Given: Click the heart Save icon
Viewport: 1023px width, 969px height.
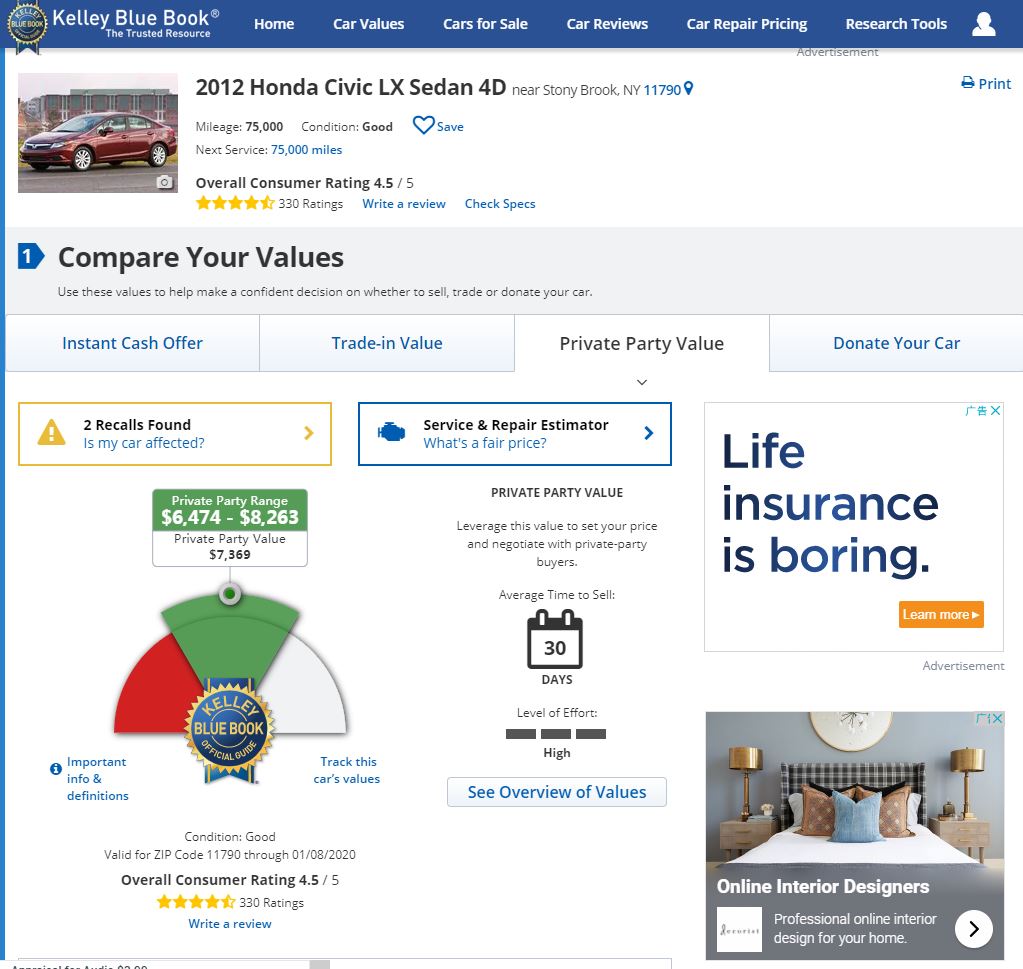Looking at the screenshot, I should coord(424,126).
